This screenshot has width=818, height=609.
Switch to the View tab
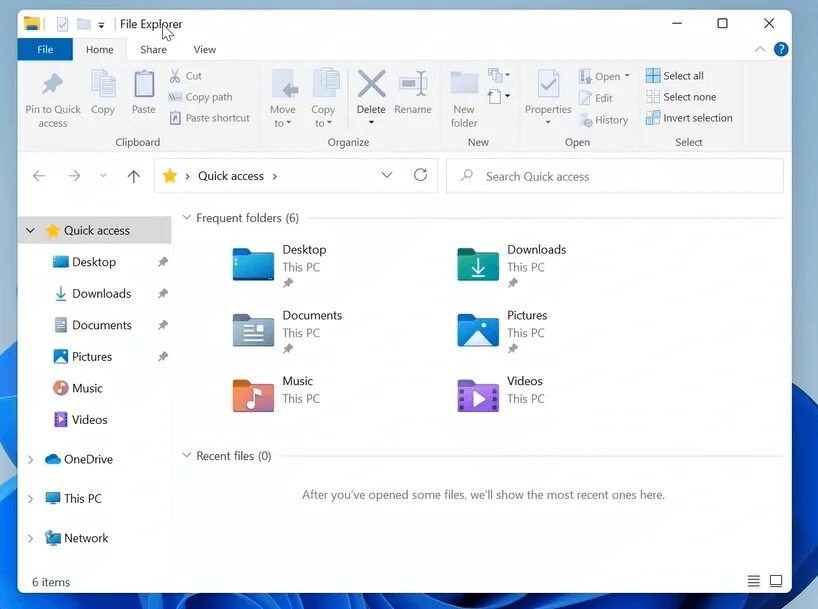(x=205, y=48)
